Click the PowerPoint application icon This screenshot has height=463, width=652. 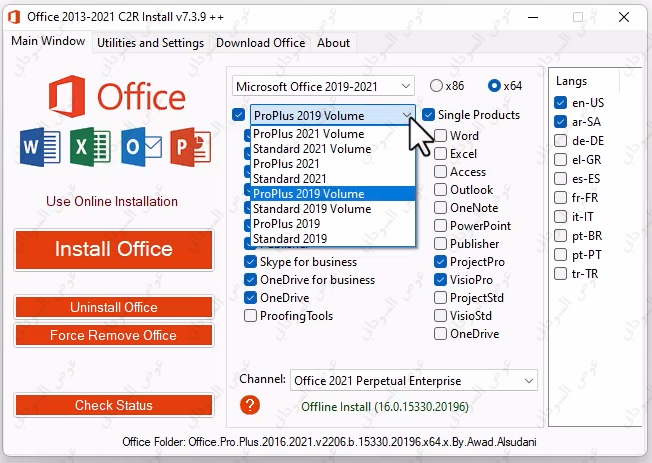[191, 147]
